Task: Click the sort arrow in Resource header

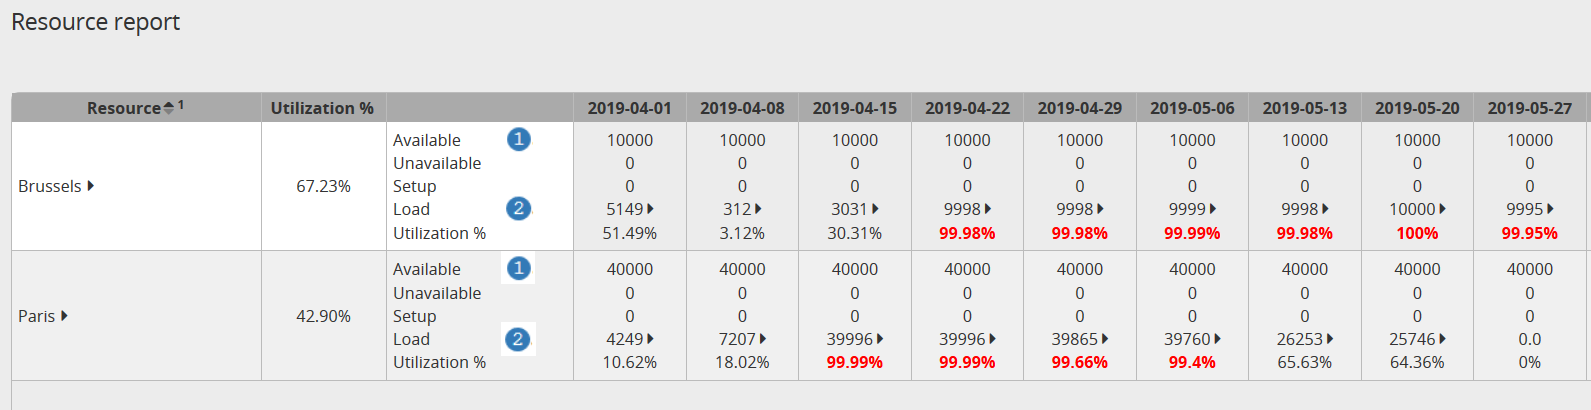Action: pos(168,108)
